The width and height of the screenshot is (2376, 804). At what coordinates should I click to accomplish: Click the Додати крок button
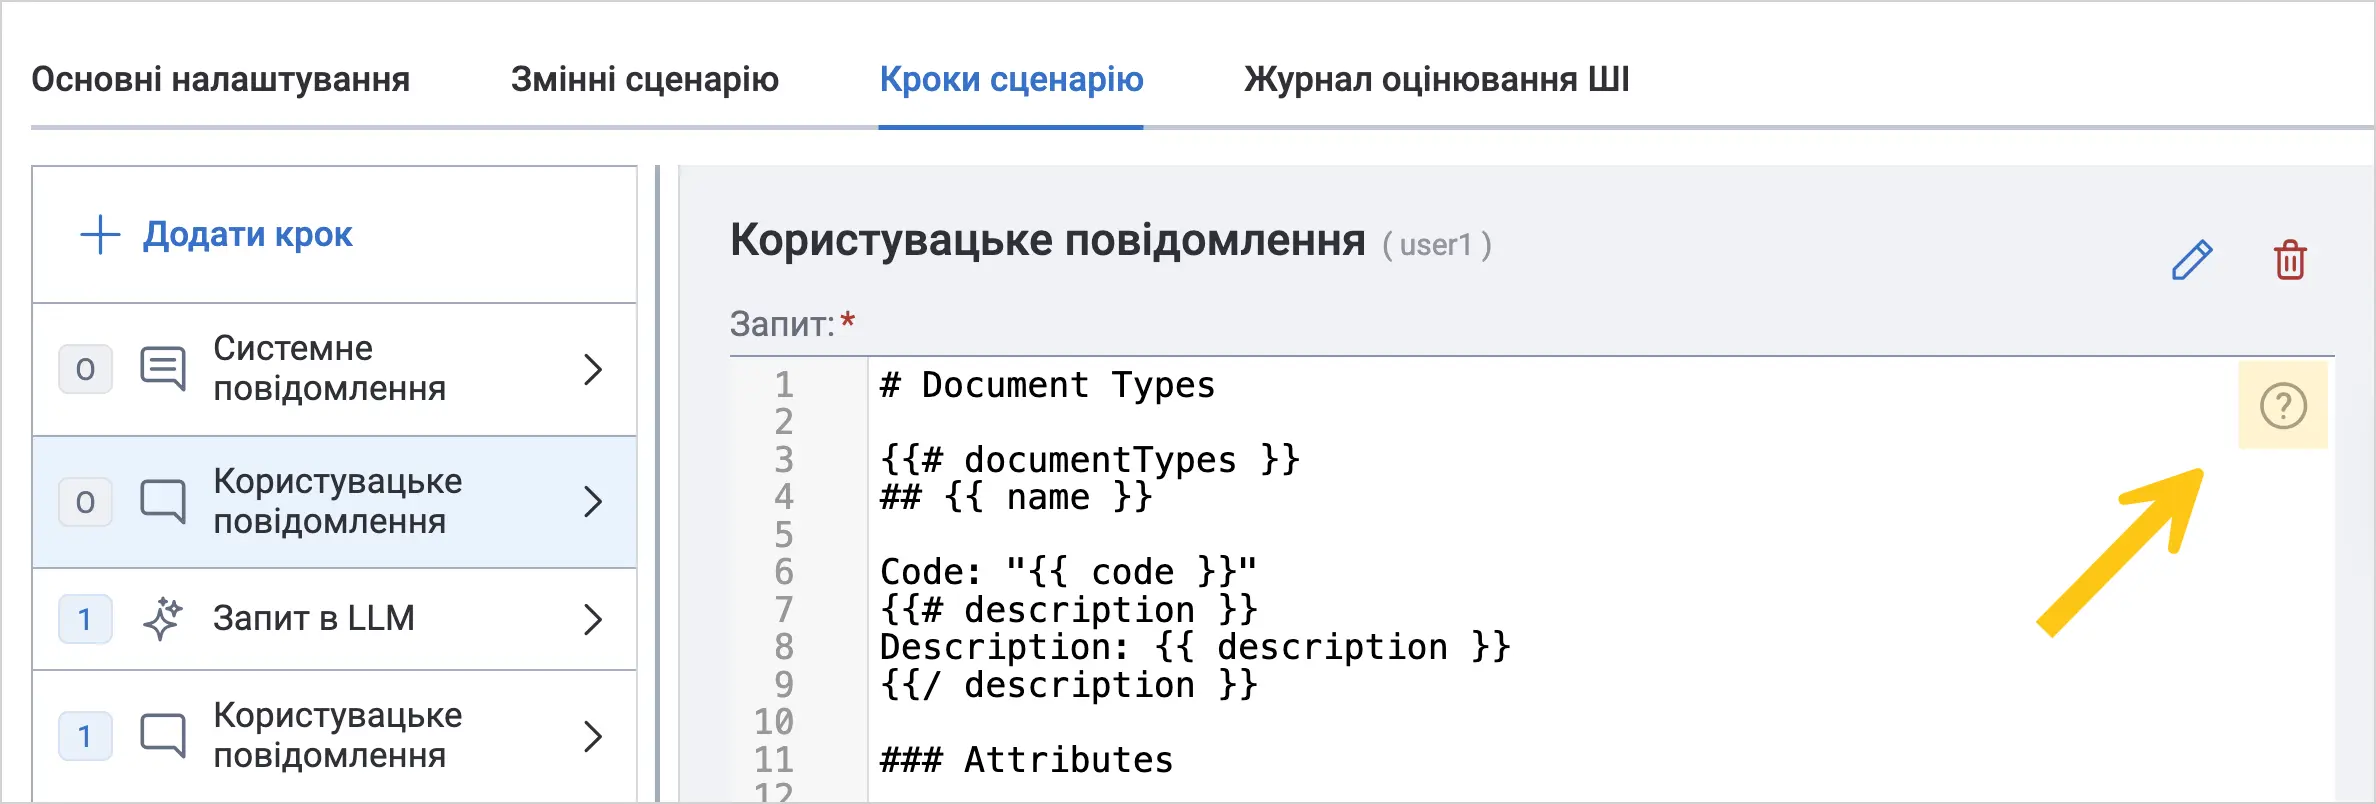point(216,235)
